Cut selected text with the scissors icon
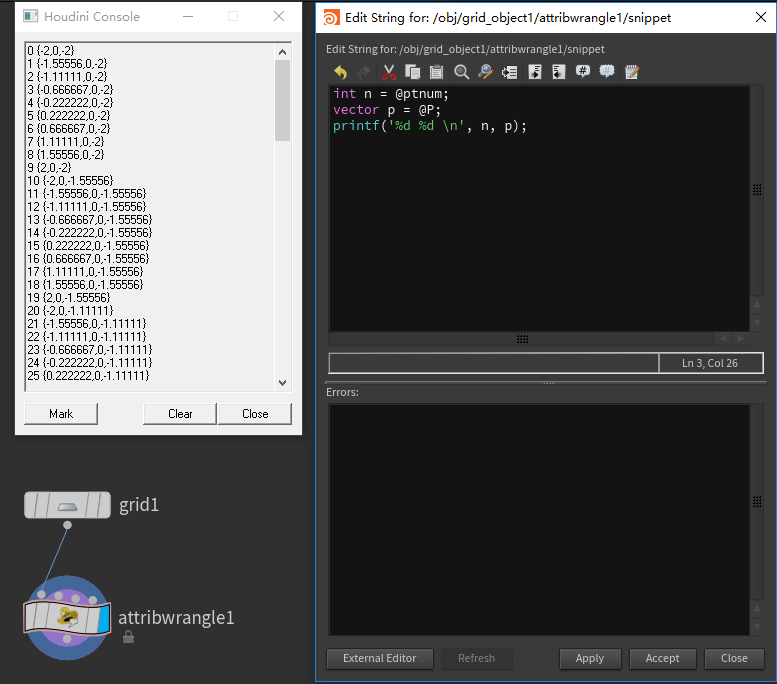777x684 pixels. [389, 72]
